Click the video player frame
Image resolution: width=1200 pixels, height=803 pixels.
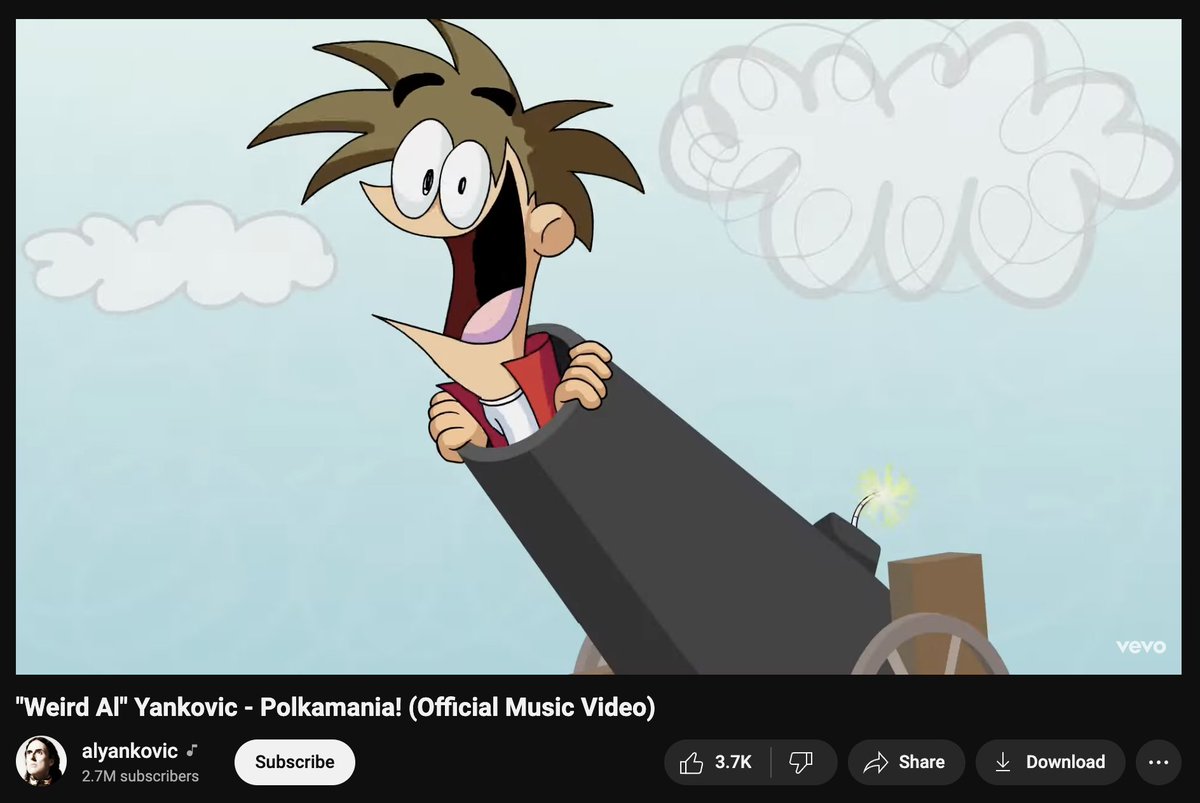598,346
